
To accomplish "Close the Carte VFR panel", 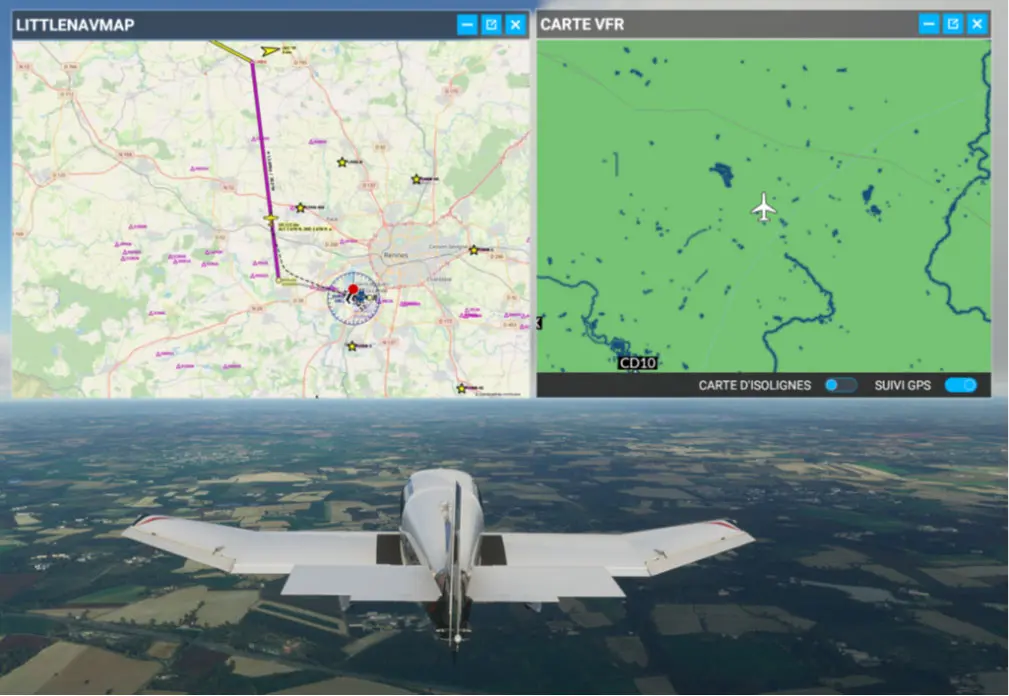I will pyautogui.click(x=977, y=24).
